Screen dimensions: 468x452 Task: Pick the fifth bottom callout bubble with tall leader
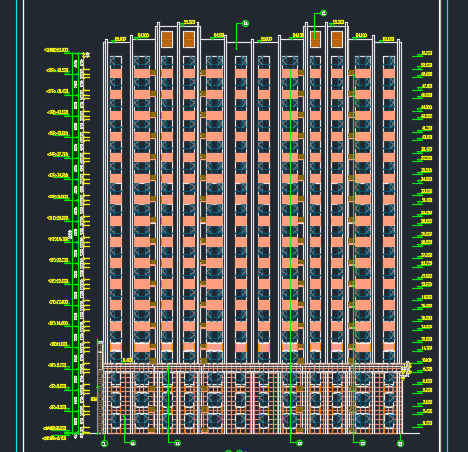(362, 443)
